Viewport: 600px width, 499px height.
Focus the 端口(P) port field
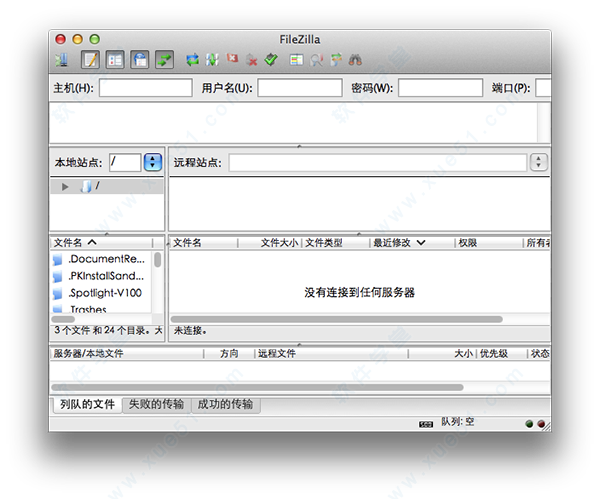[543, 88]
